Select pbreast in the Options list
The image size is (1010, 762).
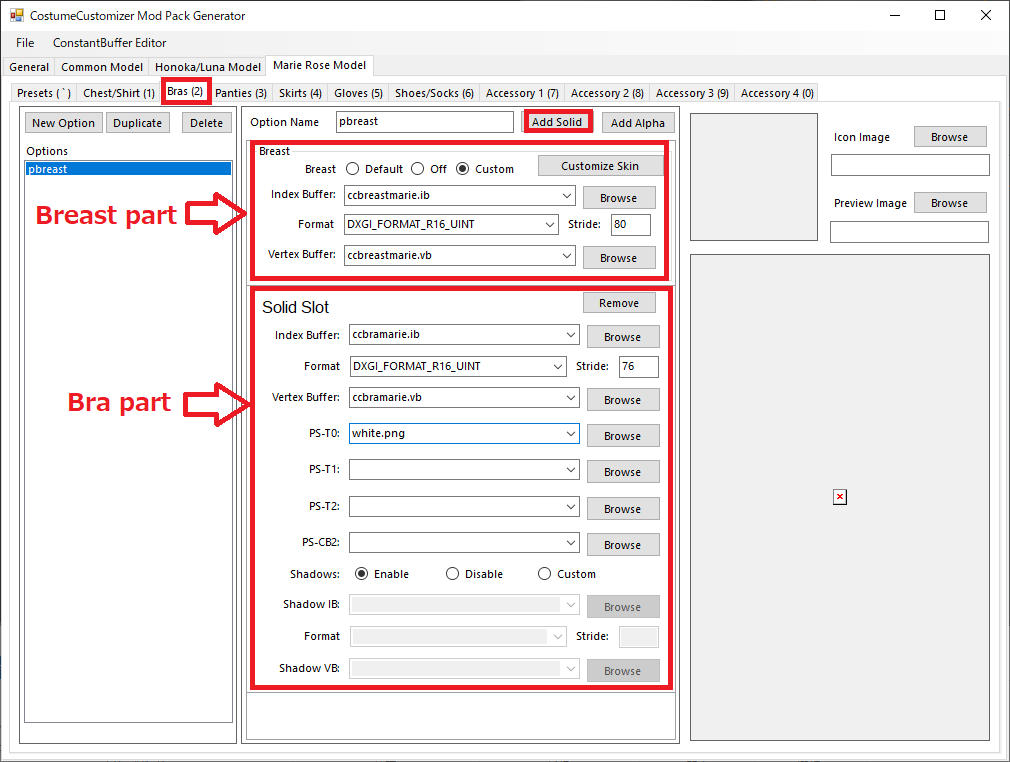coord(128,169)
